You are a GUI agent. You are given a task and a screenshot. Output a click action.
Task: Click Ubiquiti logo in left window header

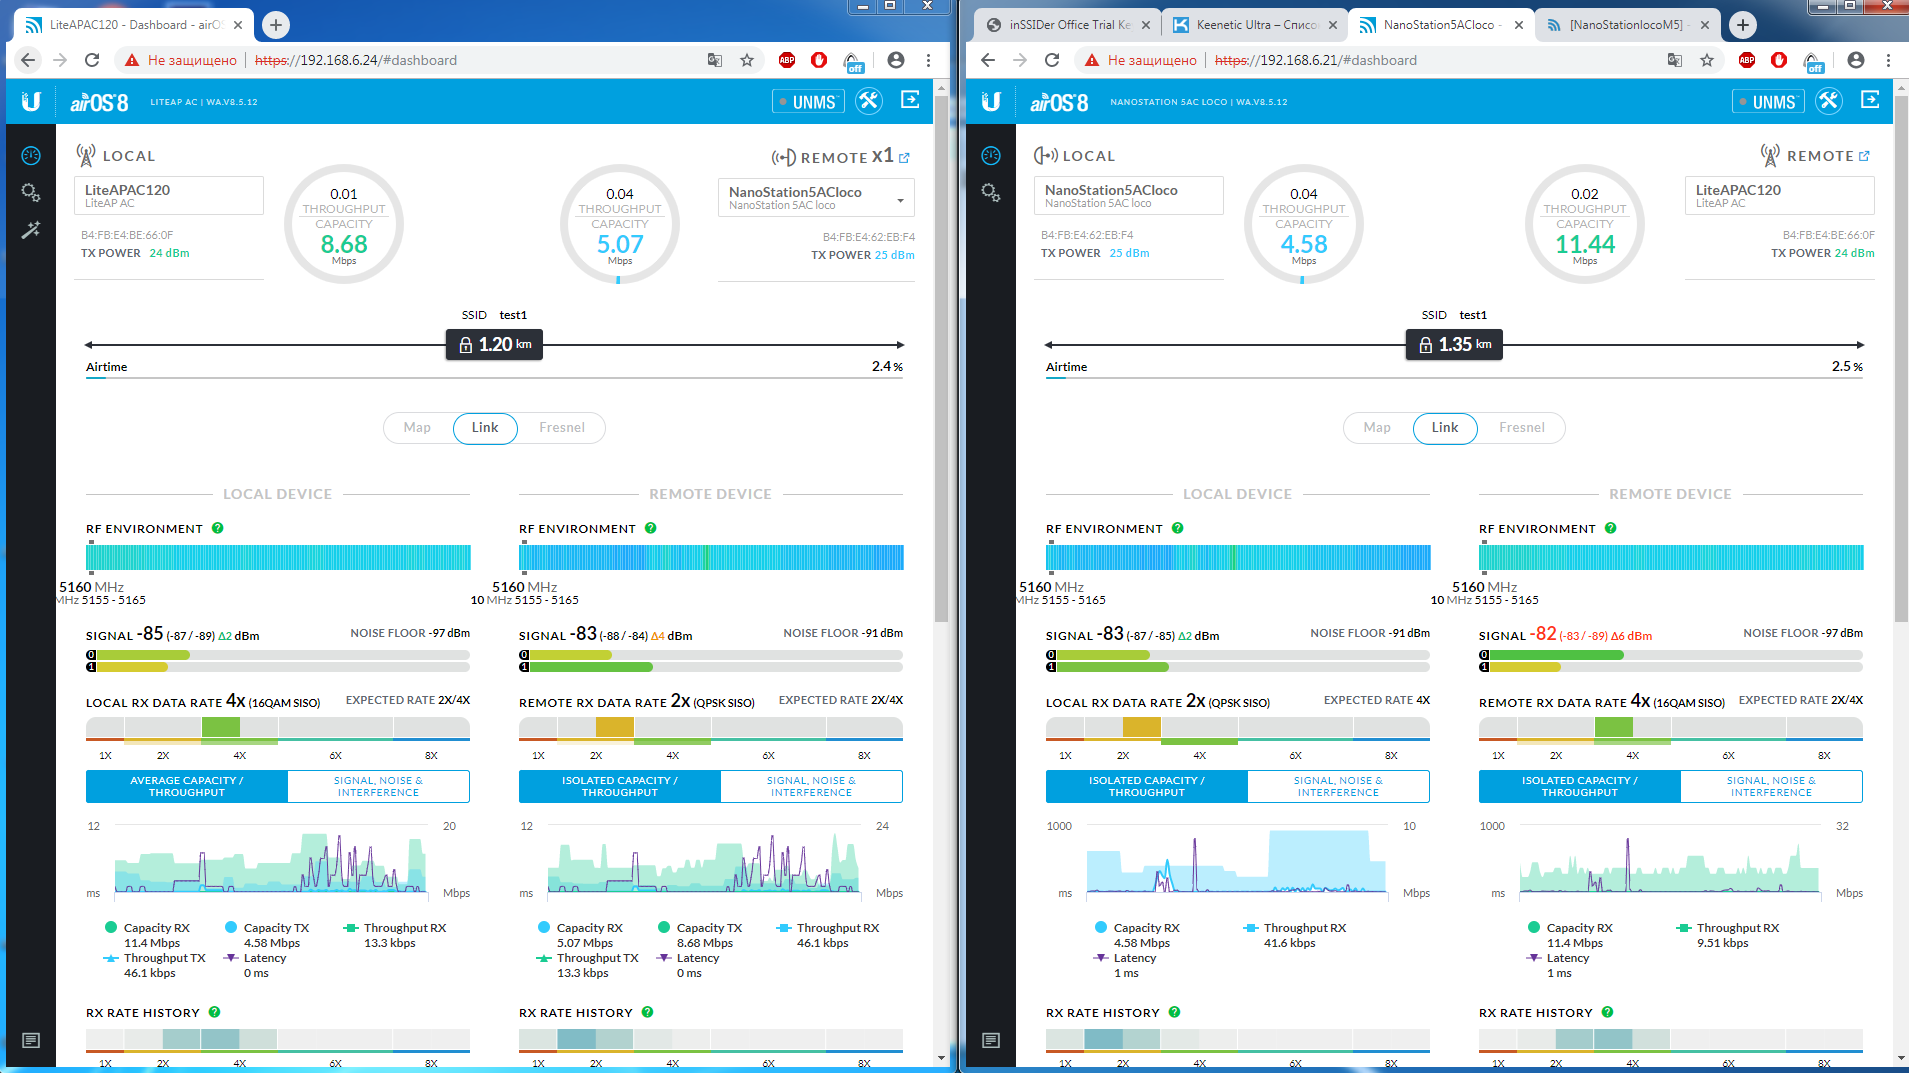point(31,101)
